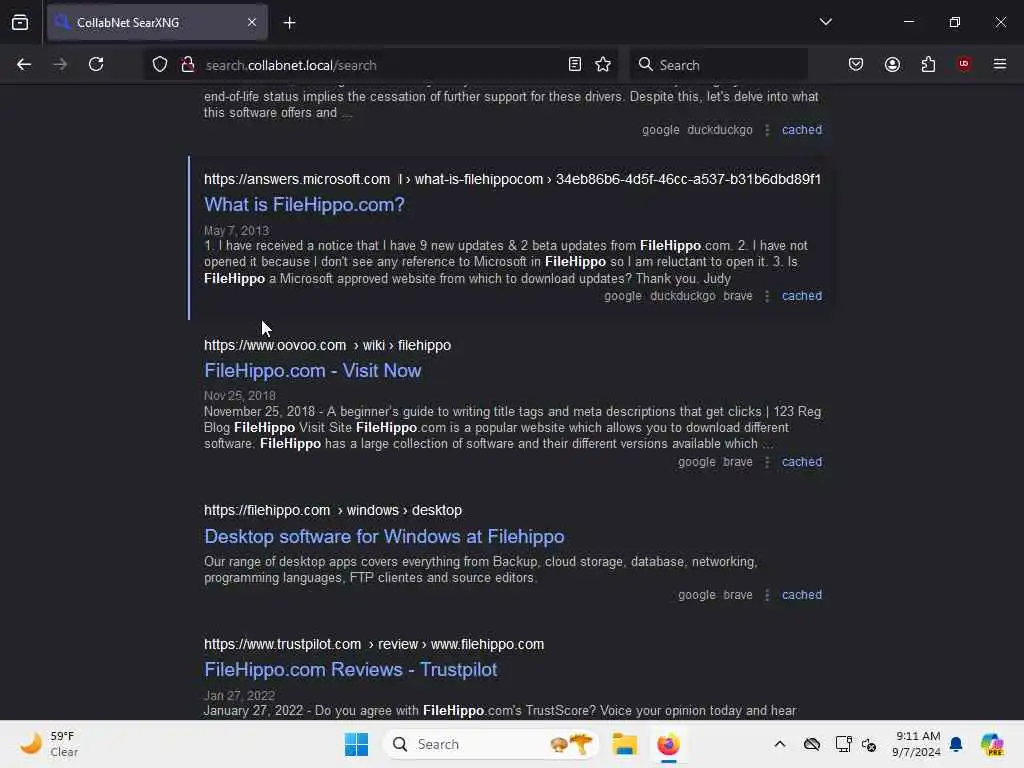Open three-dot menu on the topmost result
1024x768 pixels.
point(767,130)
